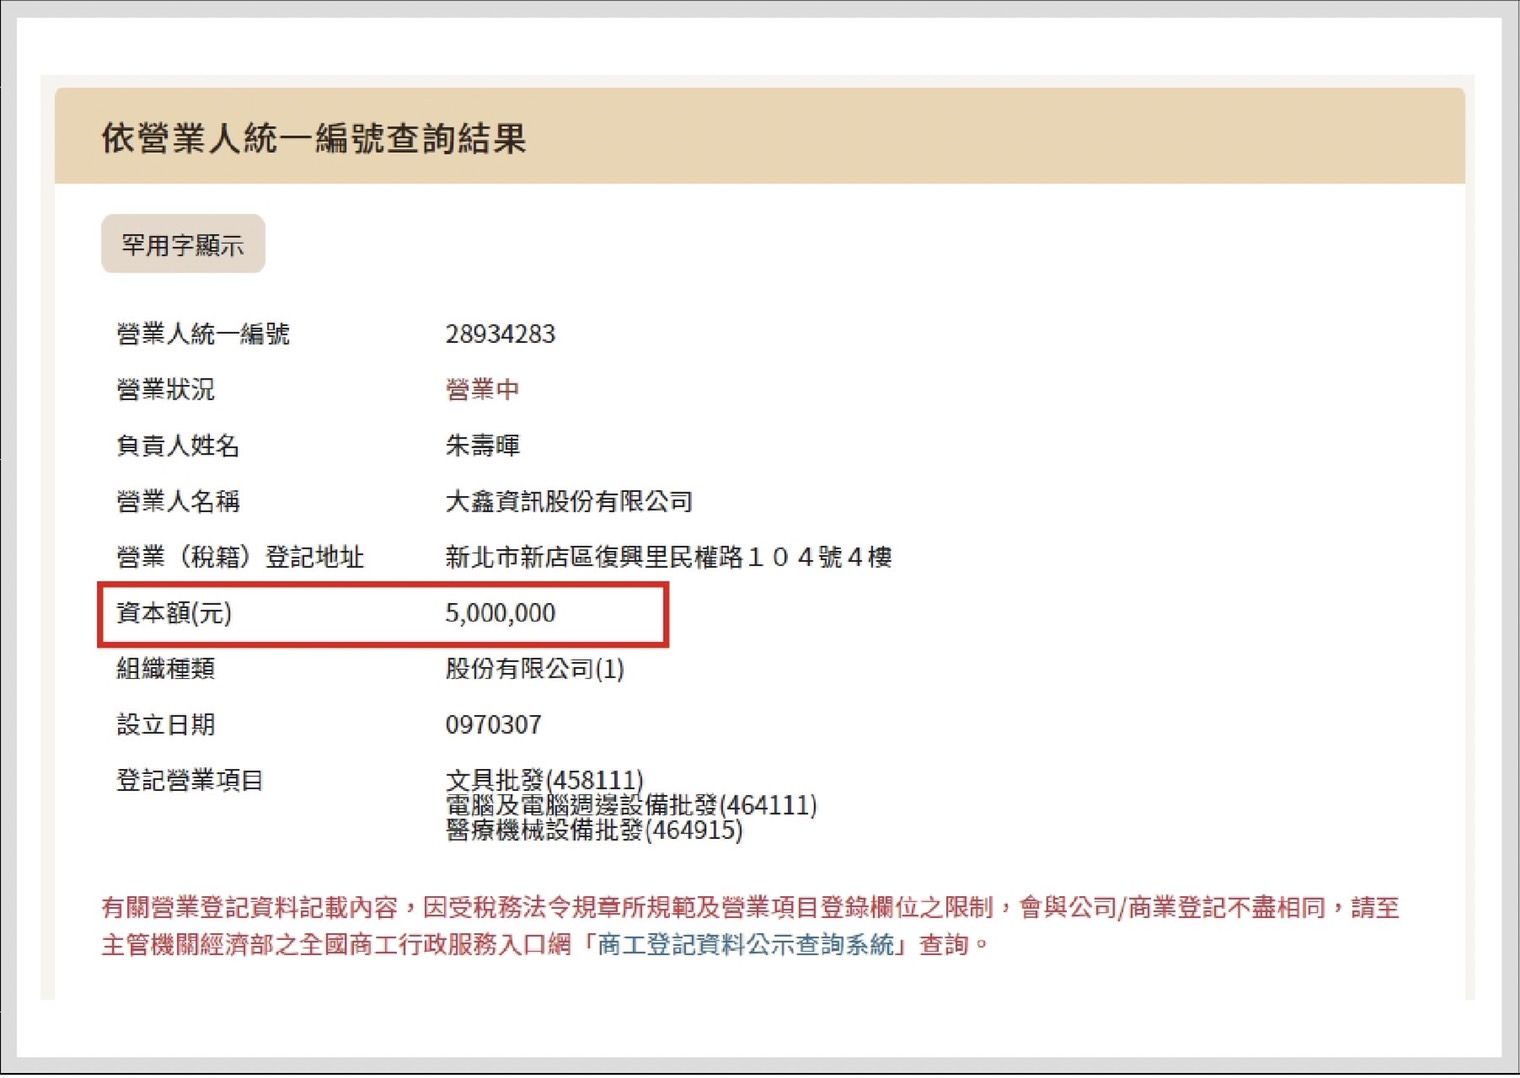This screenshot has width=1520, height=1078.
Task: Click the 設立日期 field label
Action: click(165, 724)
